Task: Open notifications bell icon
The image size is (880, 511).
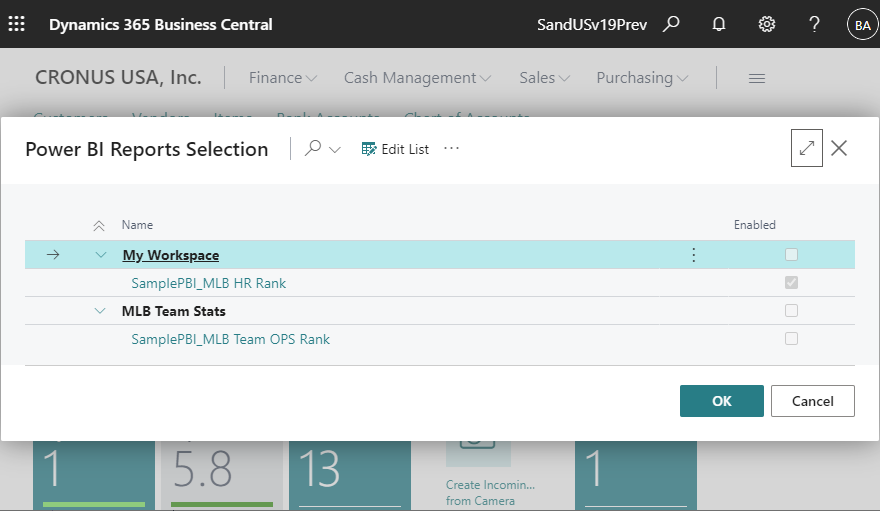Action: [x=719, y=24]
